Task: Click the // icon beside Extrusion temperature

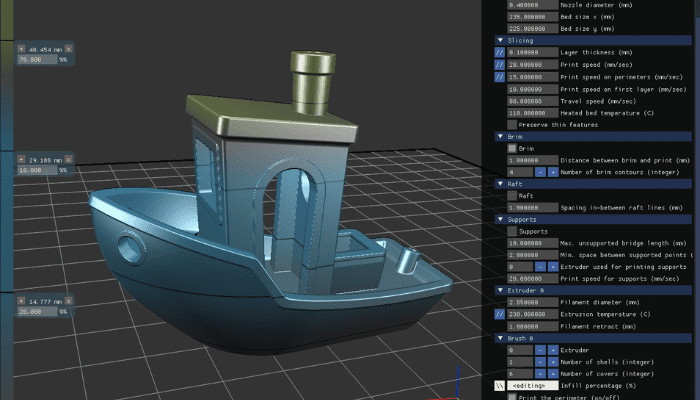Action: click(500, 314)
